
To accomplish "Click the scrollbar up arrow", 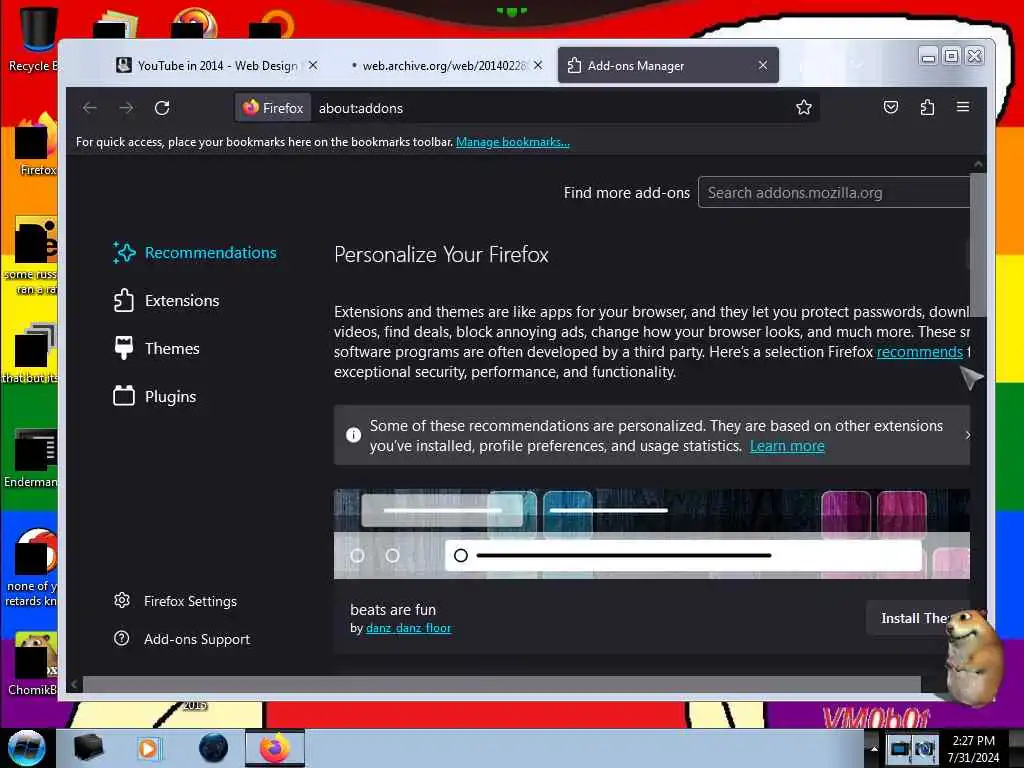I will (978, 164).
